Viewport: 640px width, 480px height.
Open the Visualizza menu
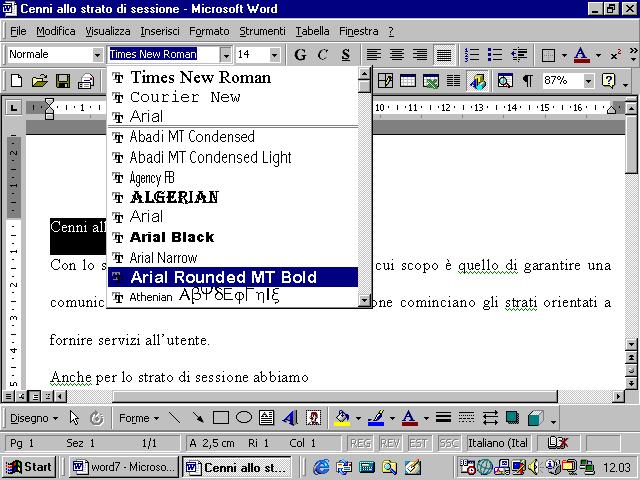[x=108, y=31]
